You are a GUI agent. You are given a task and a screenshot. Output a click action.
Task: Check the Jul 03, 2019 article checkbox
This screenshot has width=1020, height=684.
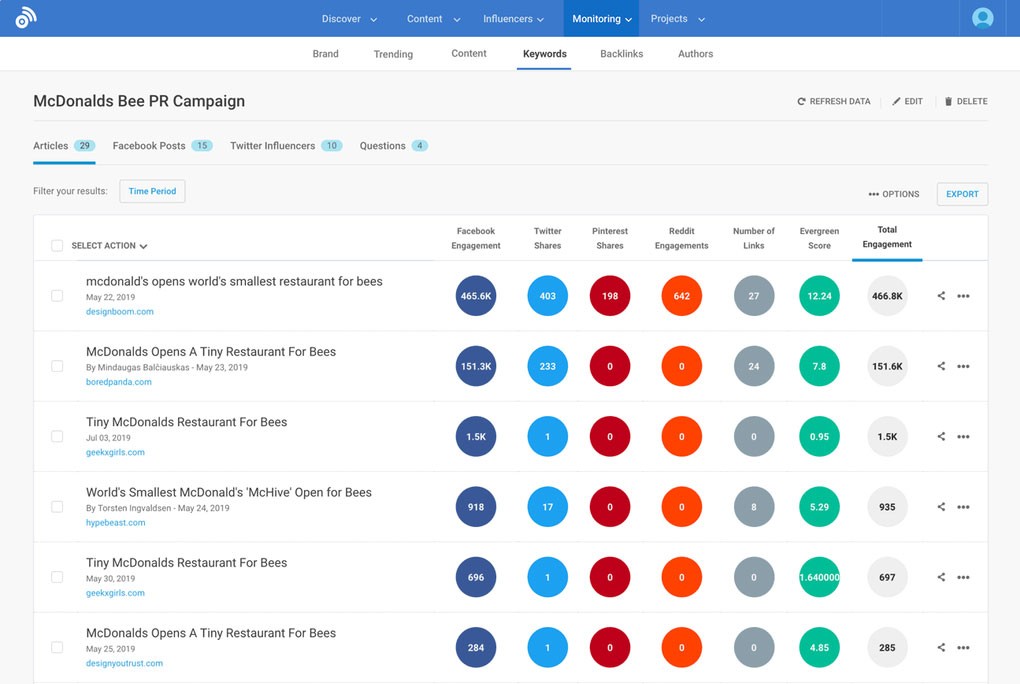(x=57, y=437)
